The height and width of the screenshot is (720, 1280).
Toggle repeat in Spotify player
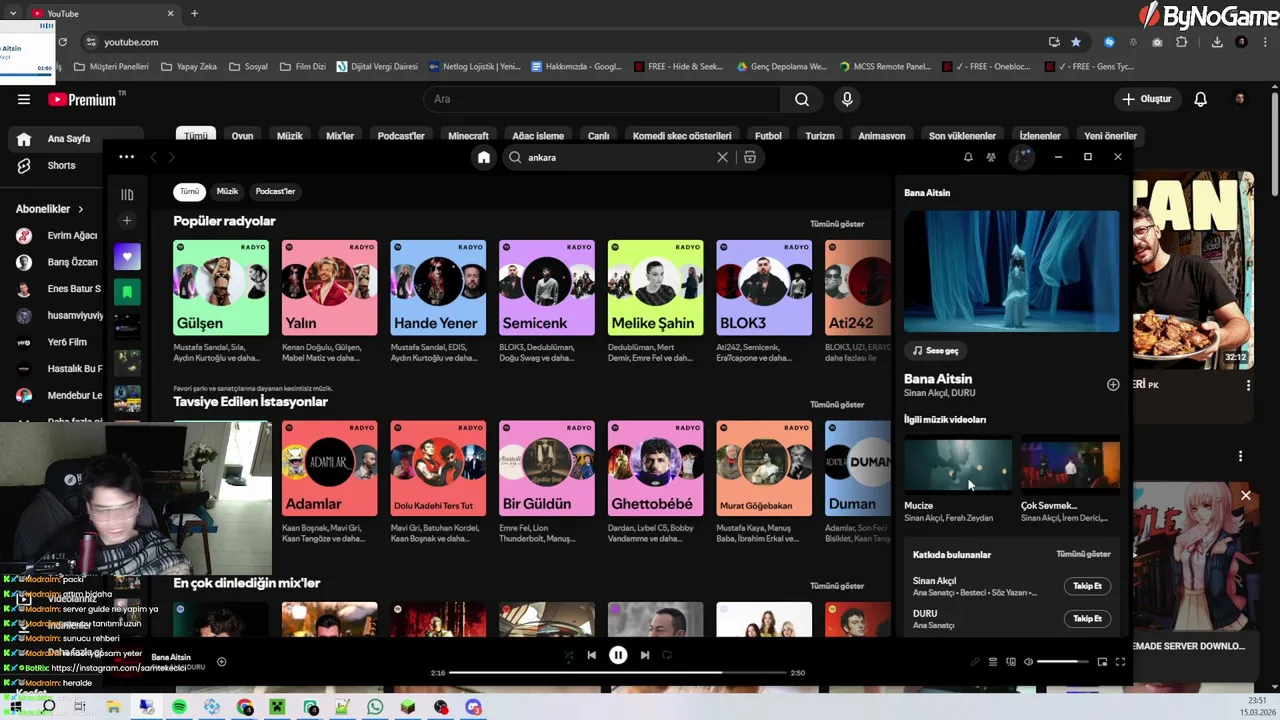click(668, 655)
